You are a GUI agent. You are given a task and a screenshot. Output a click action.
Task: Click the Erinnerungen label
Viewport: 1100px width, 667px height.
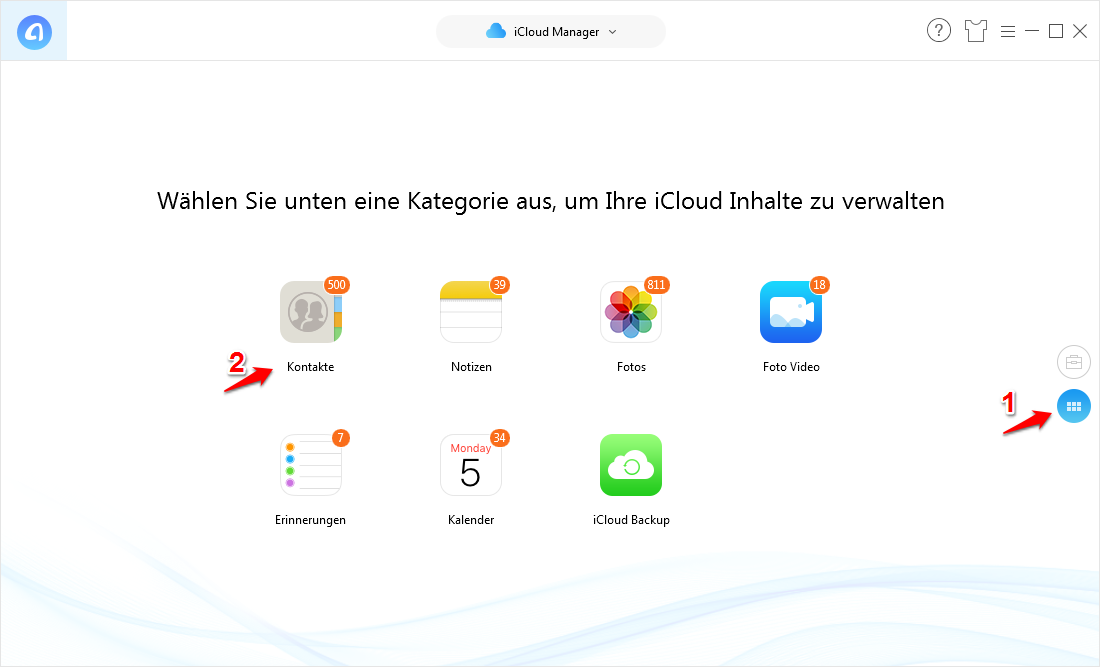click(310, 520)
